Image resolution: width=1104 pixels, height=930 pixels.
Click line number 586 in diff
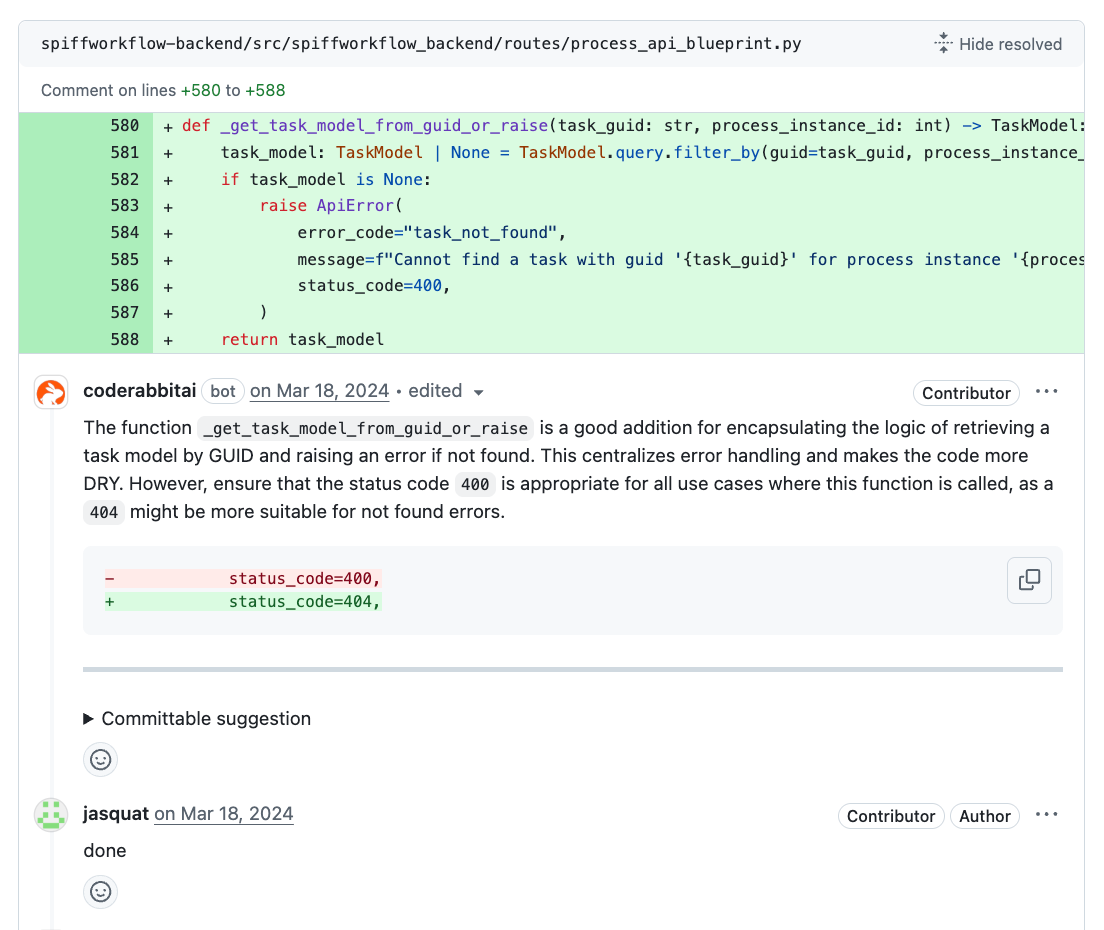pos(125,286)
